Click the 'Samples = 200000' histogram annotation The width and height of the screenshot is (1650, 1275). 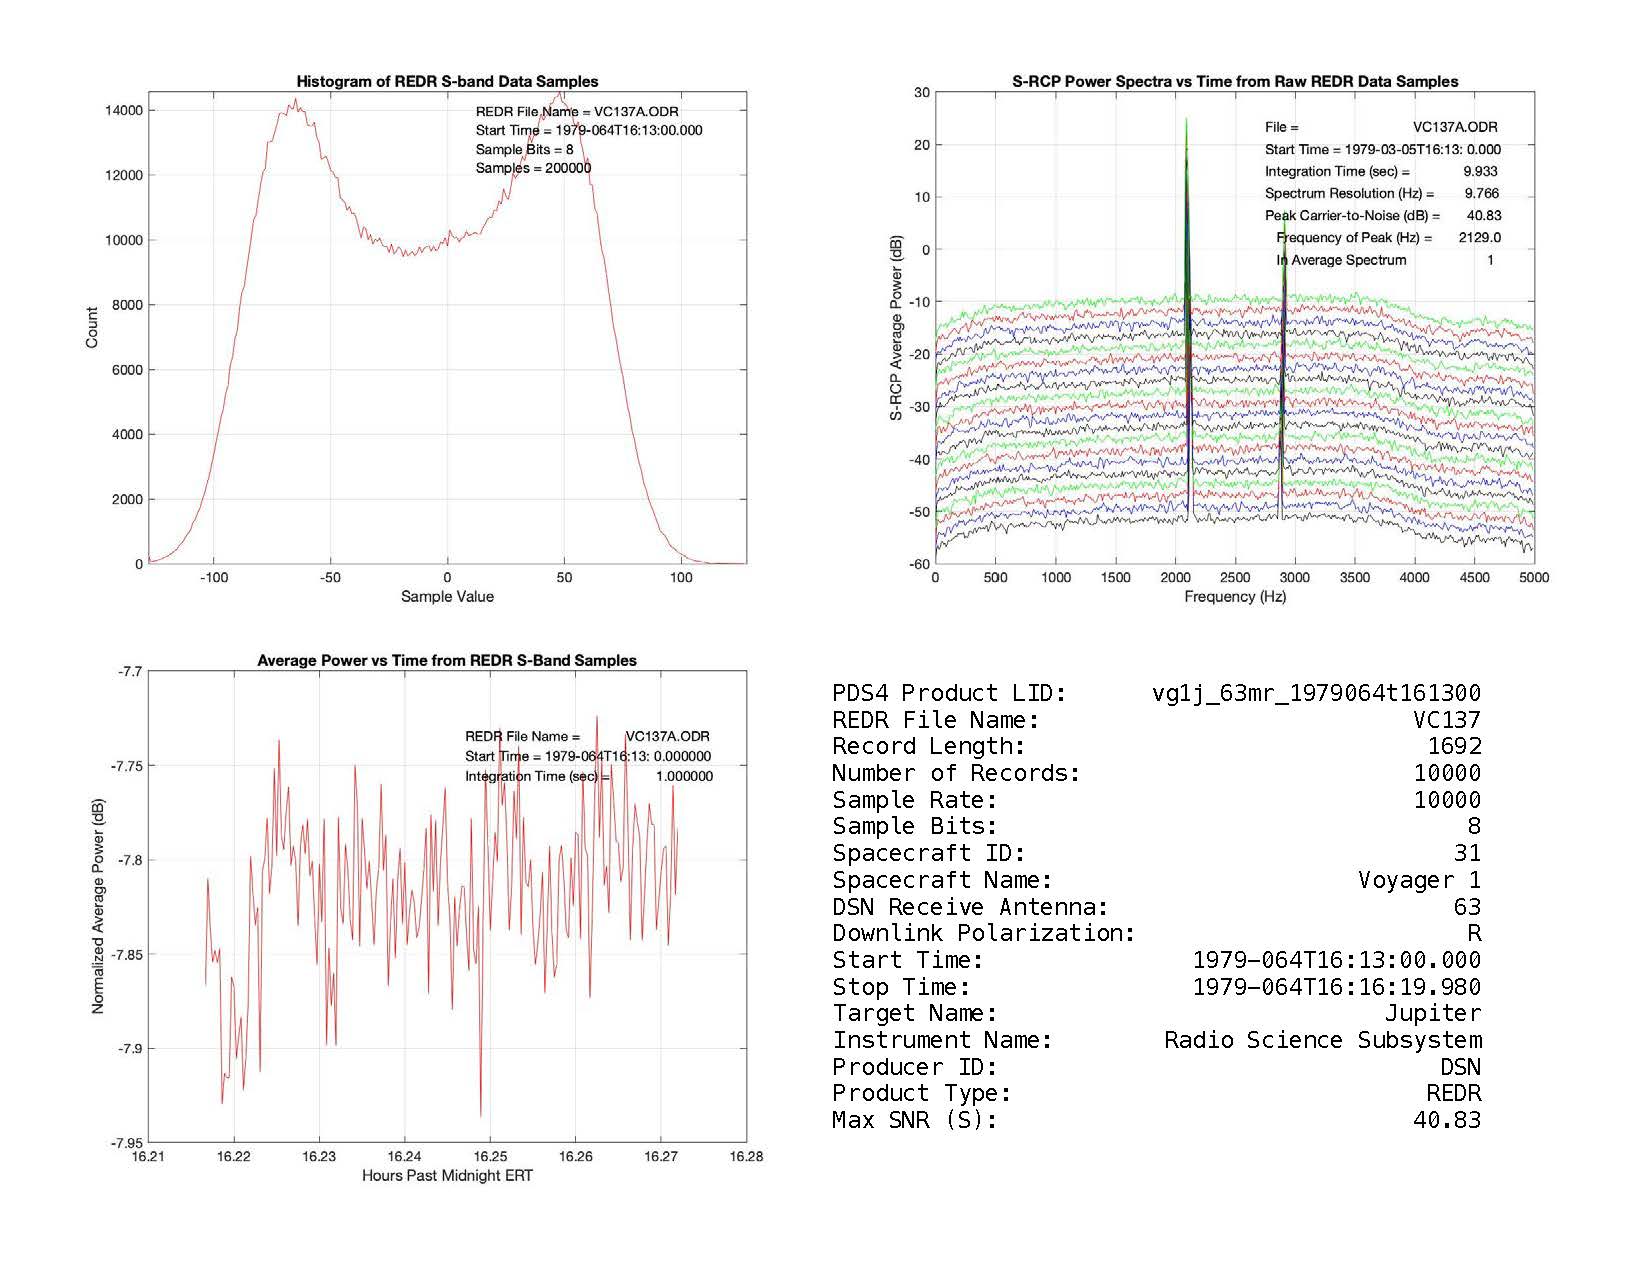pos(533,168)
